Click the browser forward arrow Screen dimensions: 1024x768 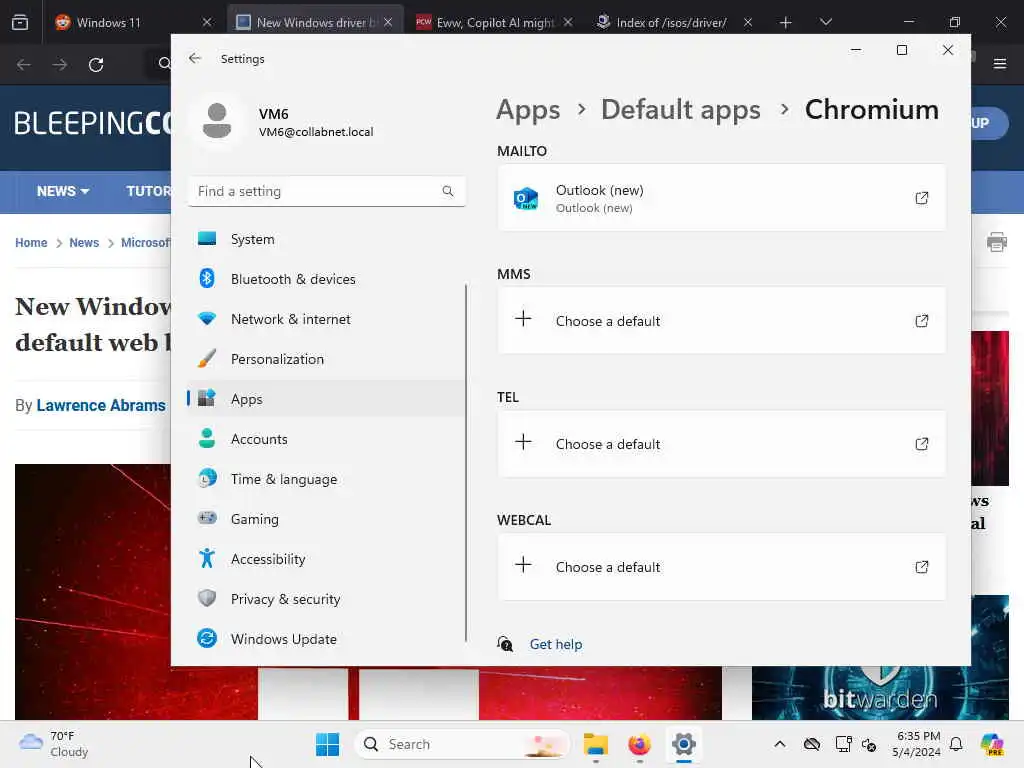59,64
